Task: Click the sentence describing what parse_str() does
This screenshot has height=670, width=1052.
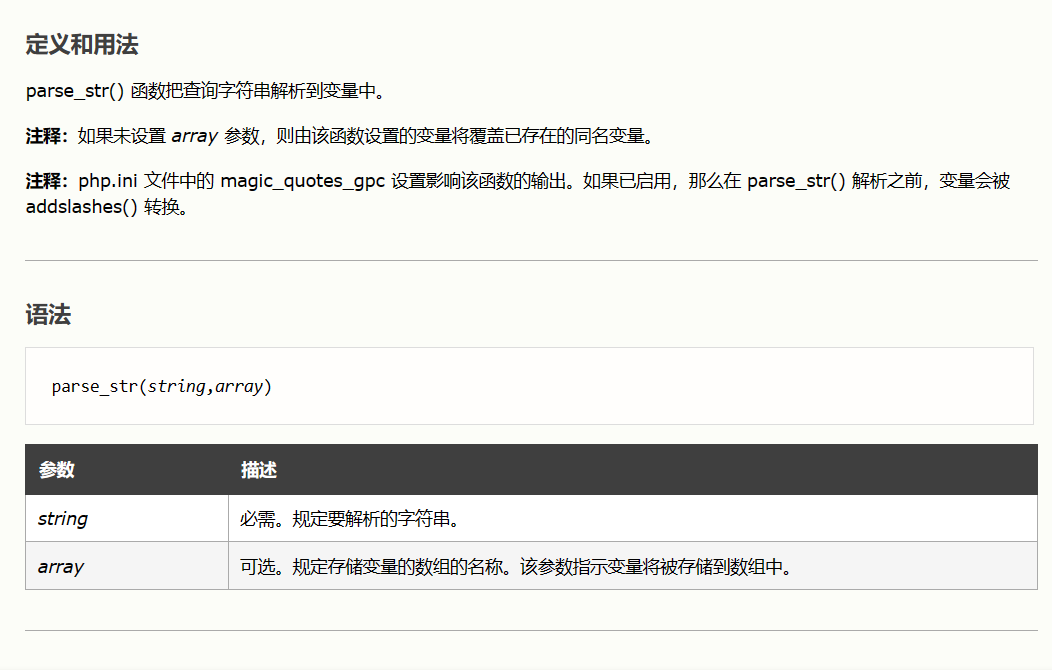Action: pyautogui.click(x=205, y=91)
